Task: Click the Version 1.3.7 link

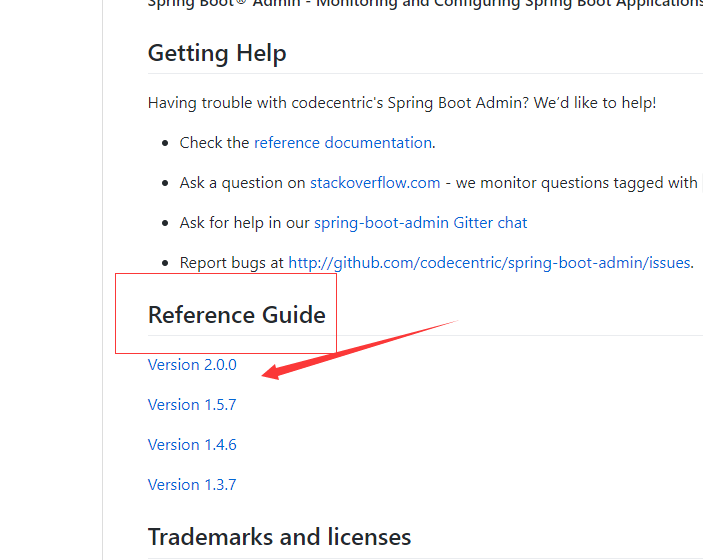Action: [192, 485]
